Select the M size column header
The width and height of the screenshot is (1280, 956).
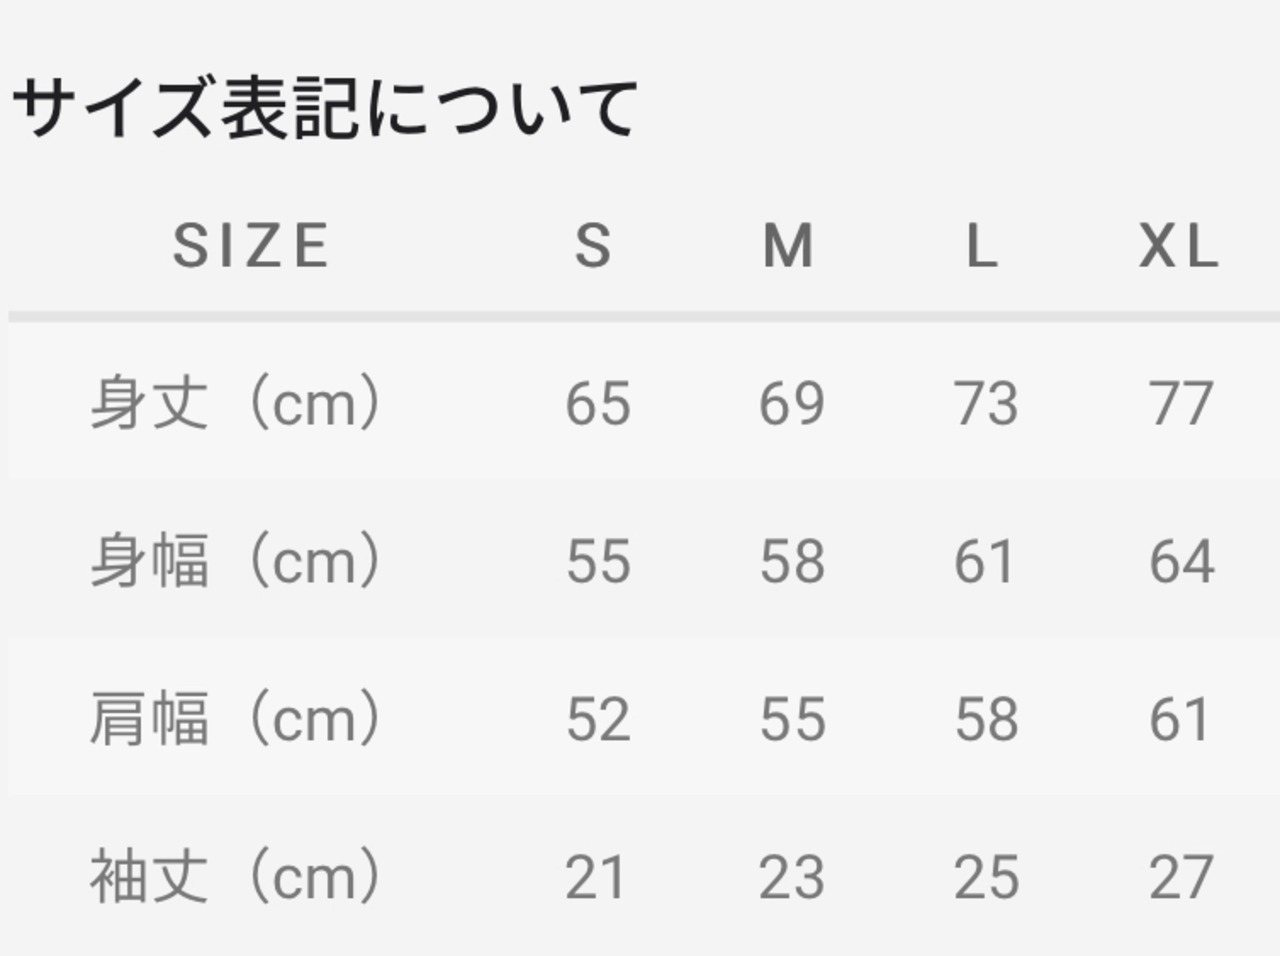tap(788, 246)
